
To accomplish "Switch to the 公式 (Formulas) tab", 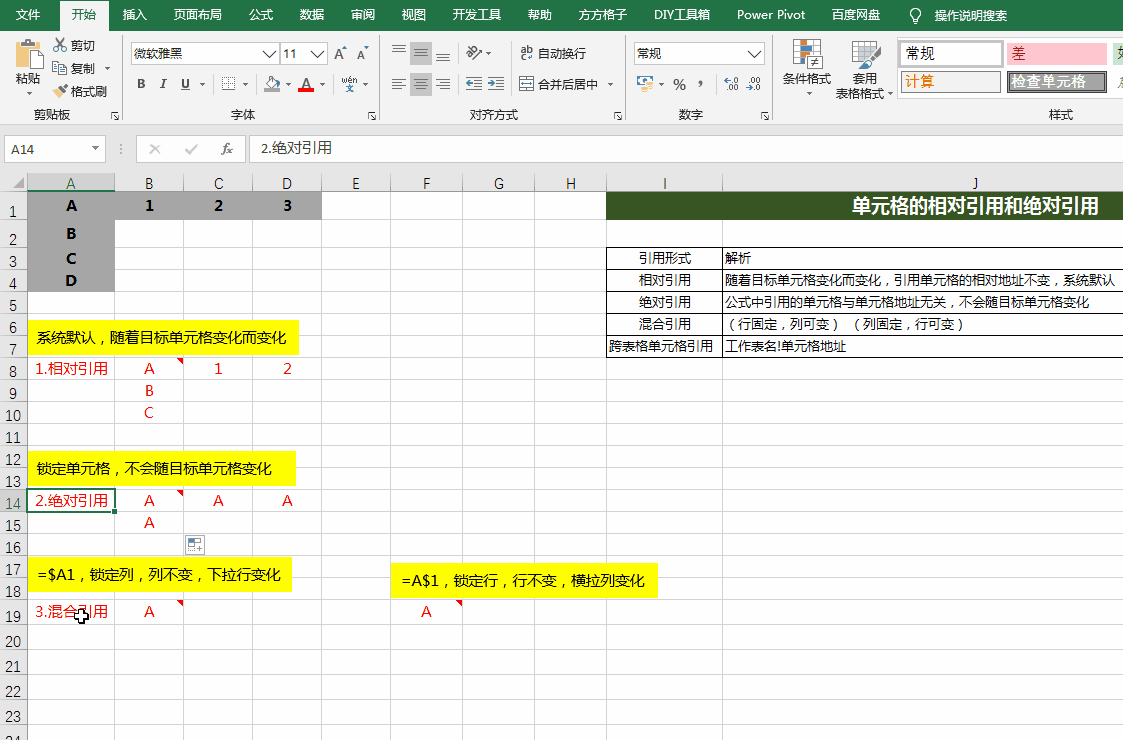I will pyautogui.click(x=261, y=14).
